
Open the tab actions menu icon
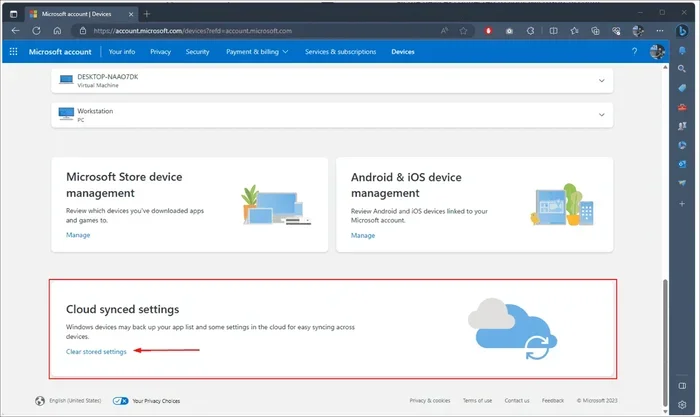coord(13,14)
